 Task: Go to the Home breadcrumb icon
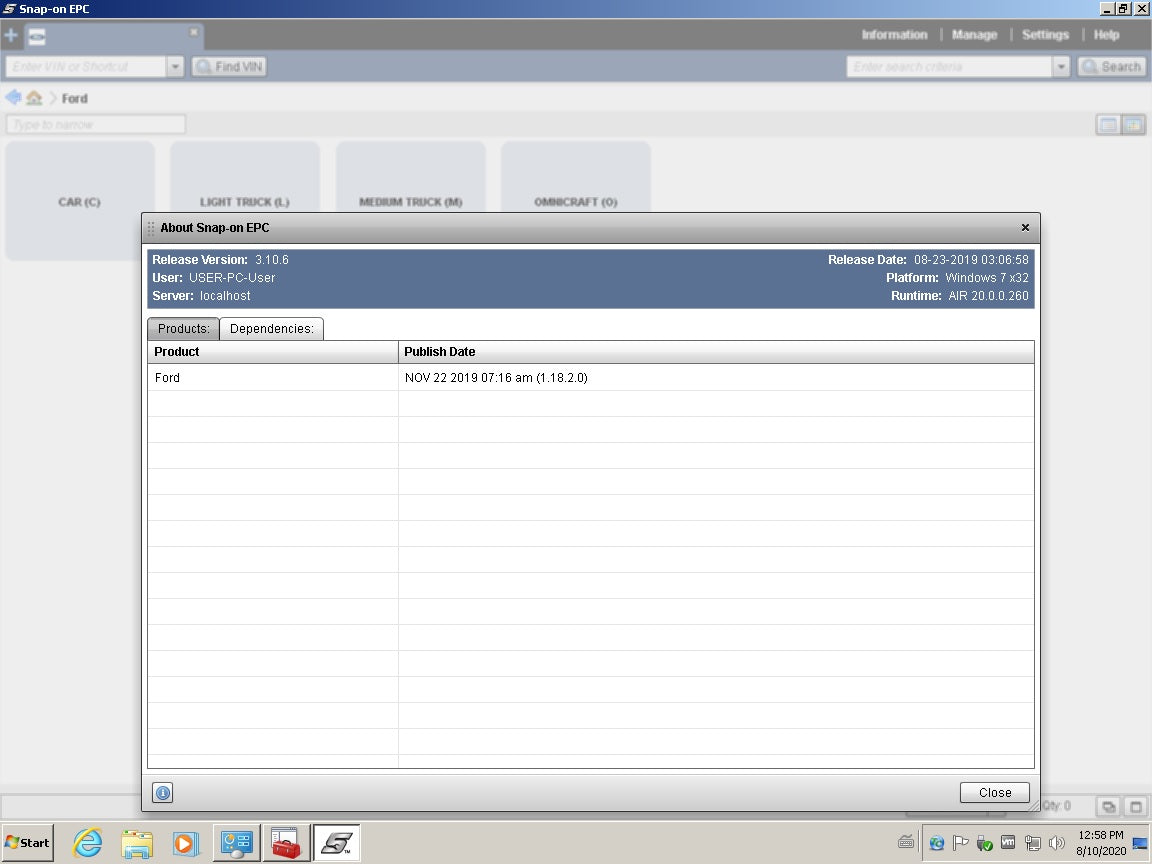pos(34,98)
